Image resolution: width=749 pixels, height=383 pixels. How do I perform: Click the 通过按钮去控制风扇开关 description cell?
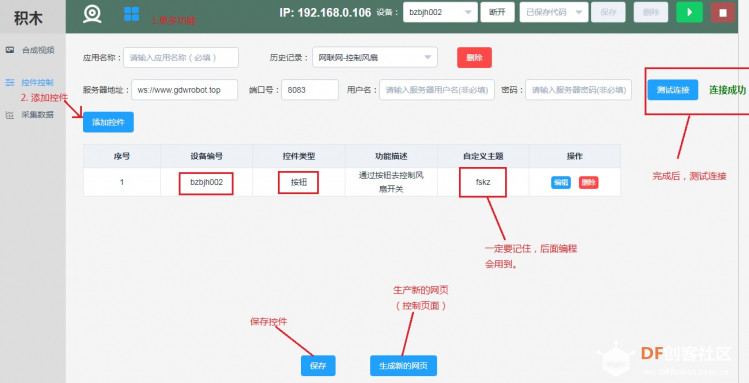click(x=391, y=182)
